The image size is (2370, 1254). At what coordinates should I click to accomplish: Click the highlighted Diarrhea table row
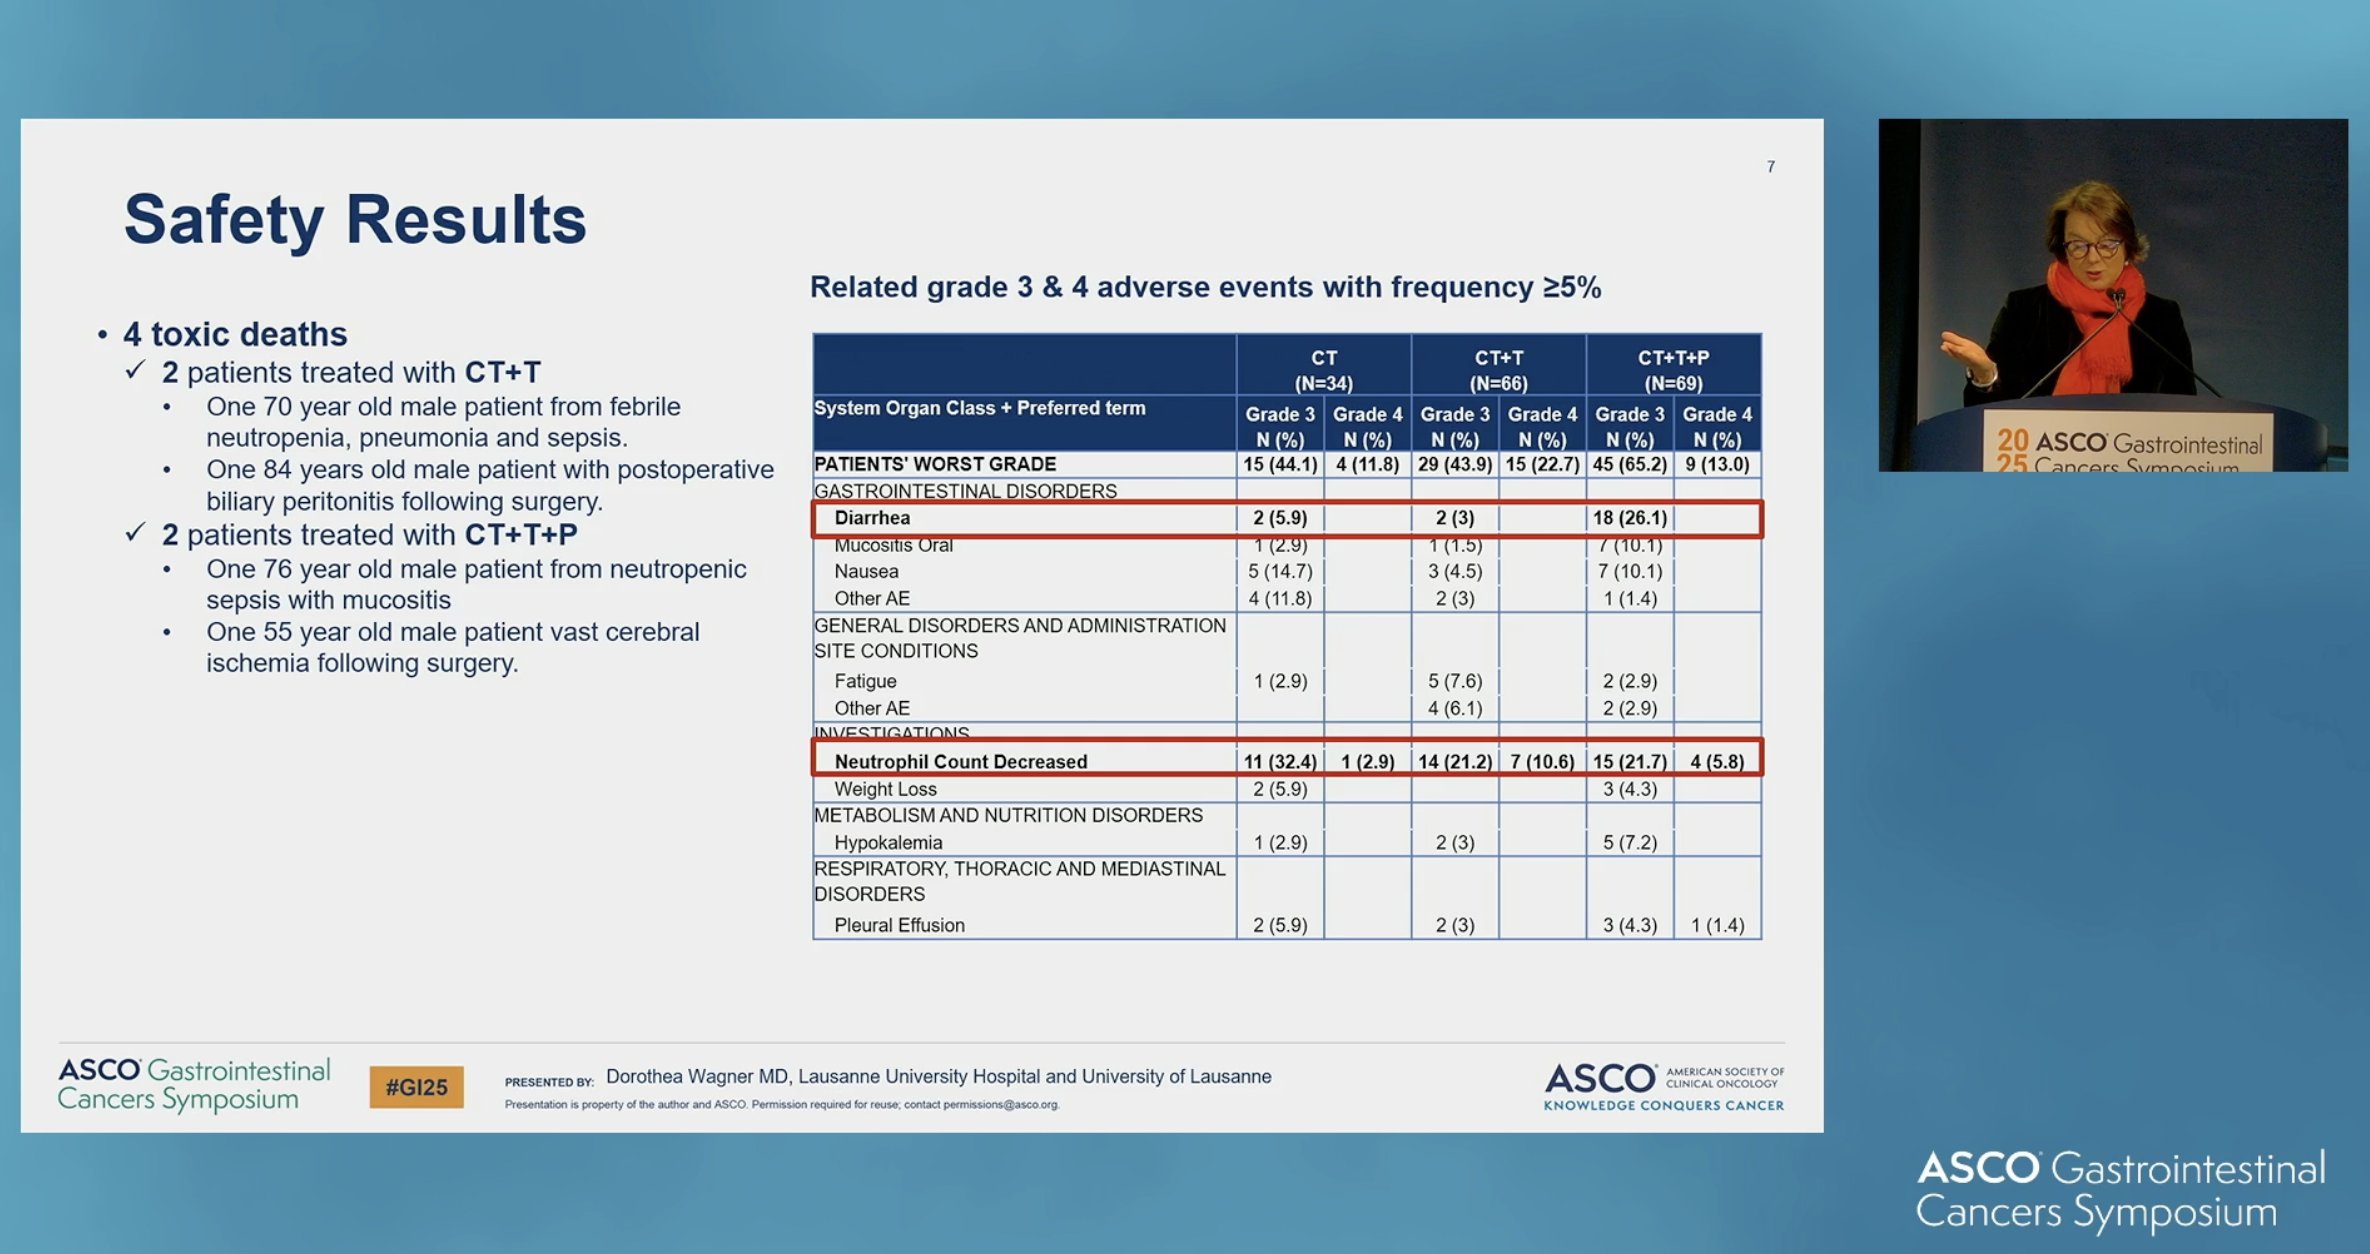(1287, 518)
